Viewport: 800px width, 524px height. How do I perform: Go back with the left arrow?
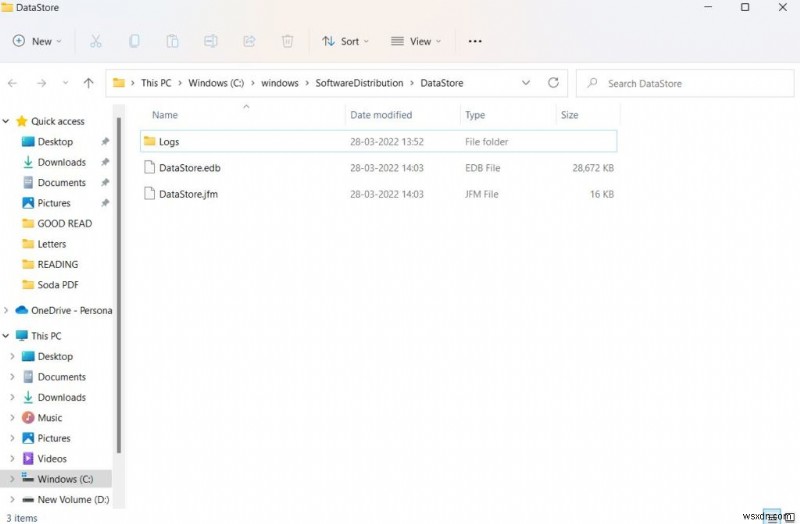13,83
